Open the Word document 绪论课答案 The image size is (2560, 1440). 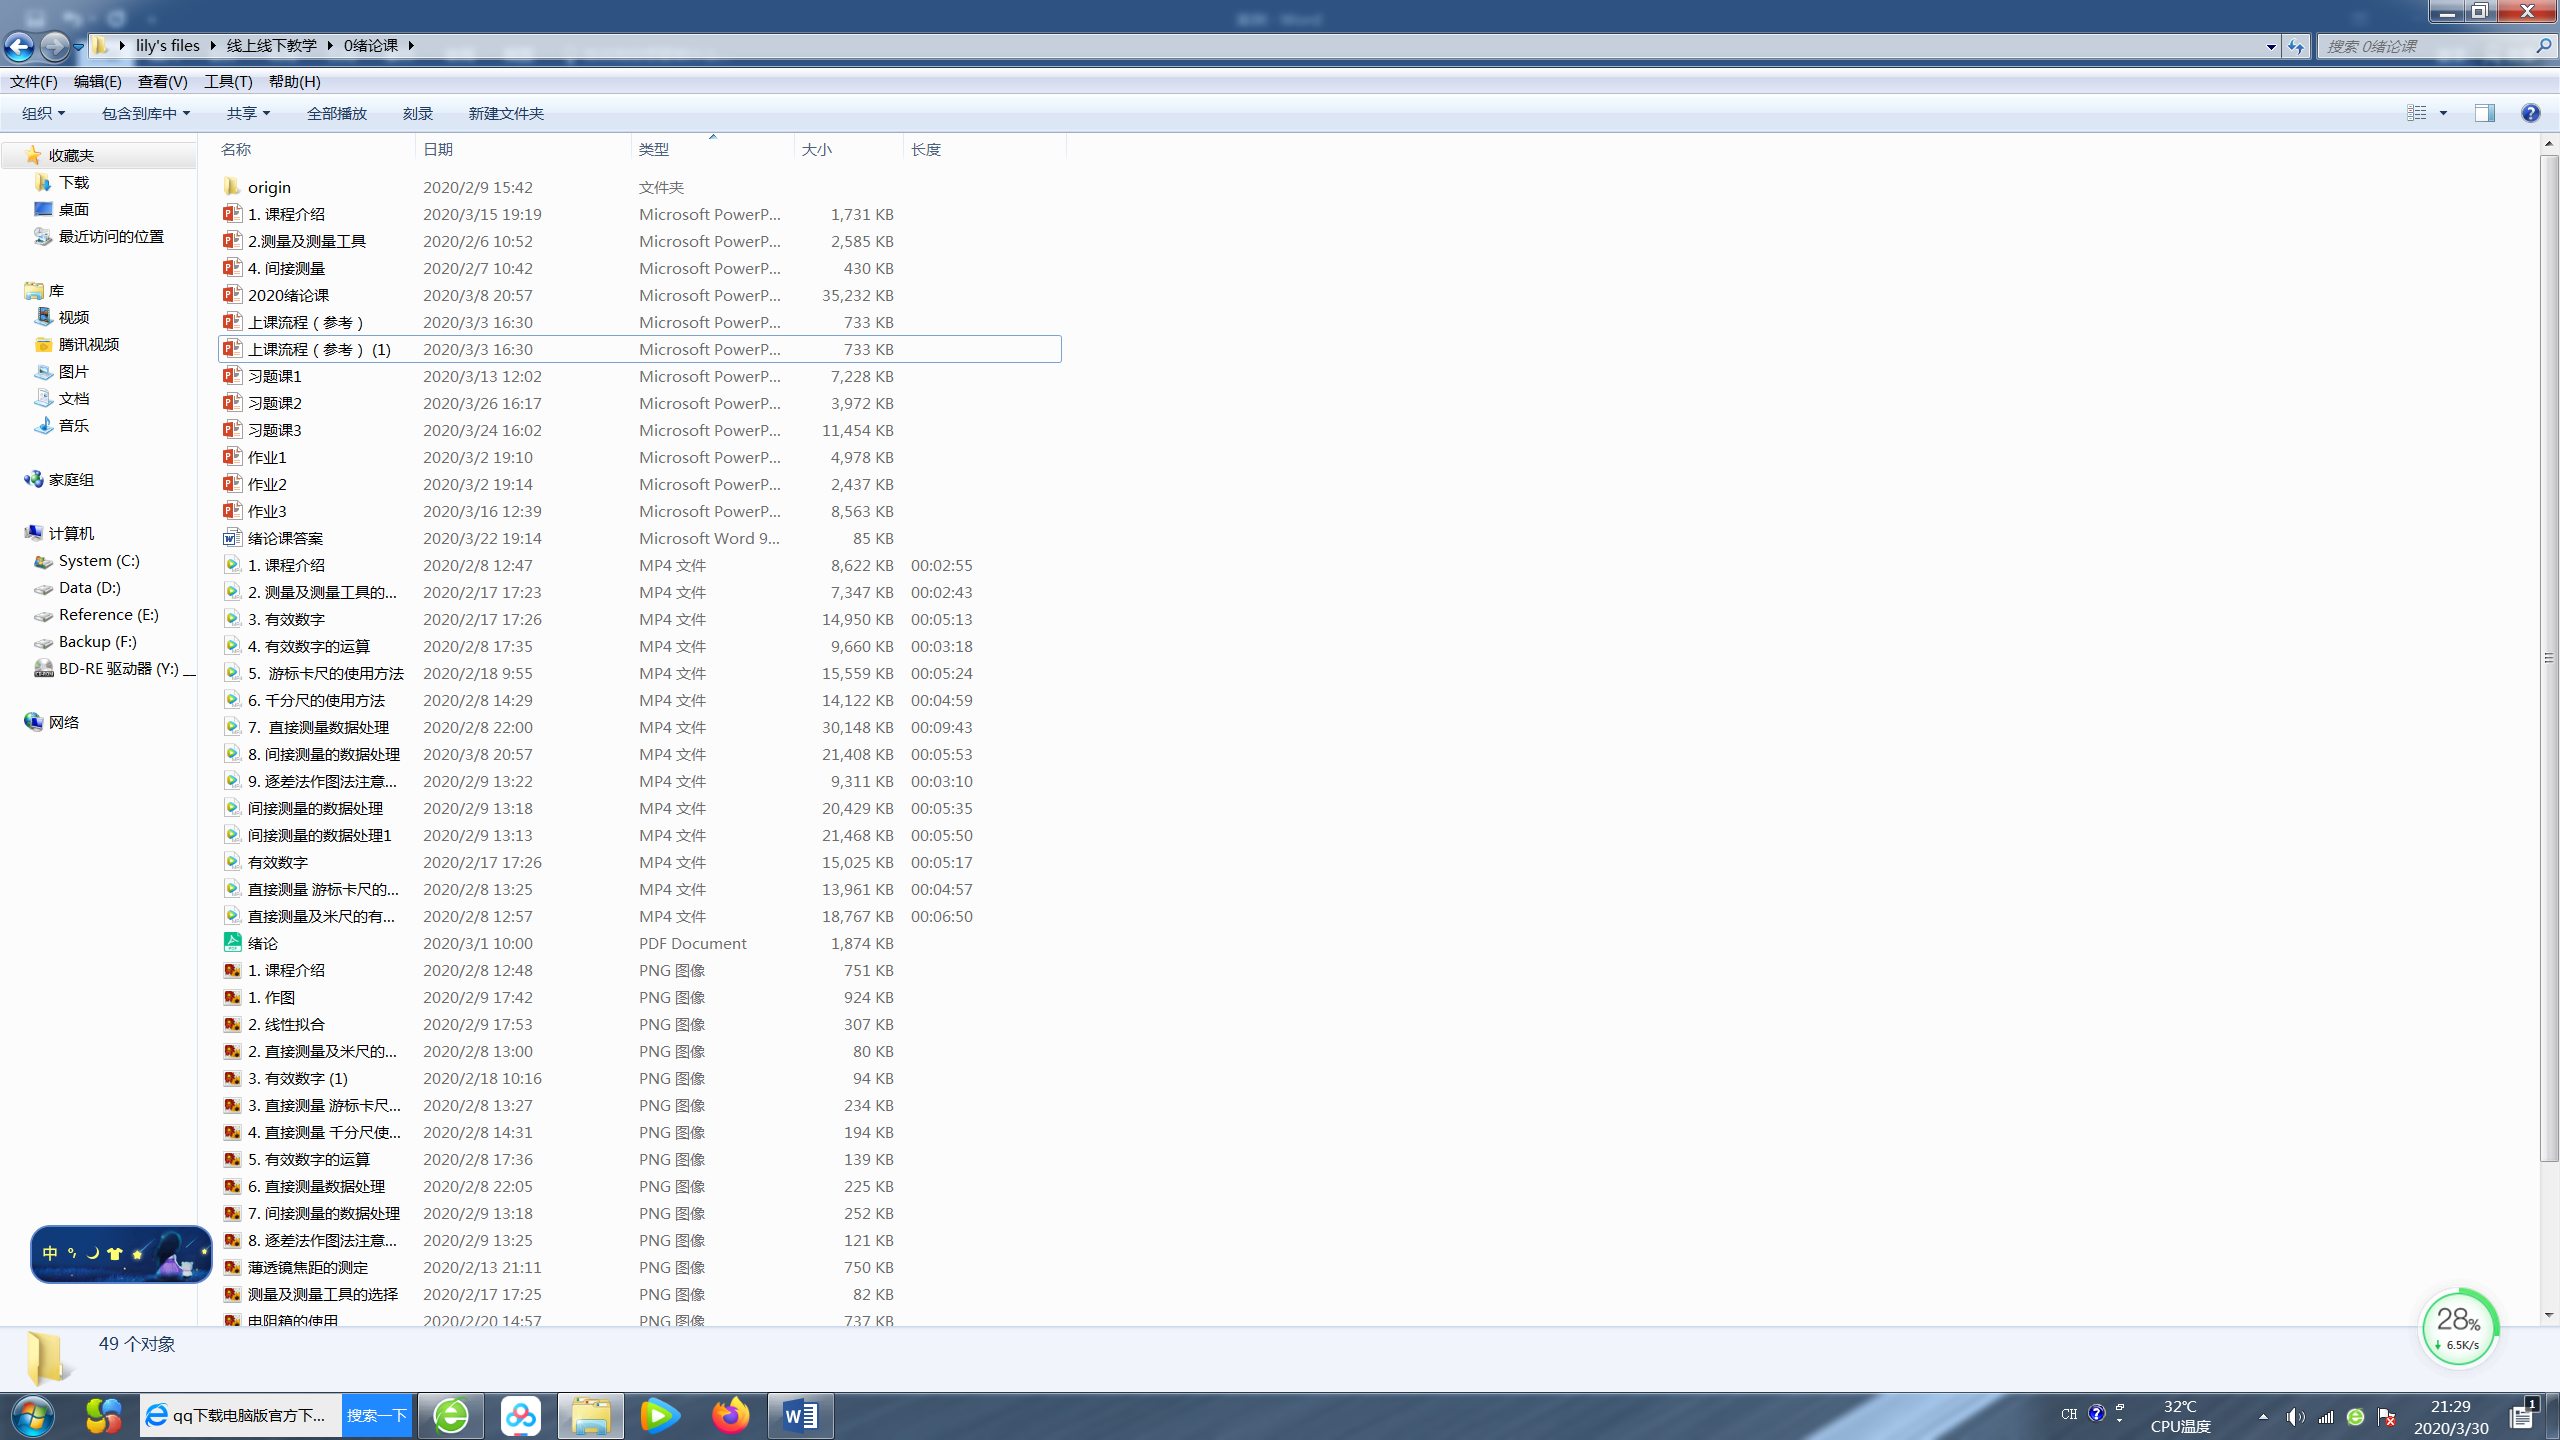pos(285,538)
